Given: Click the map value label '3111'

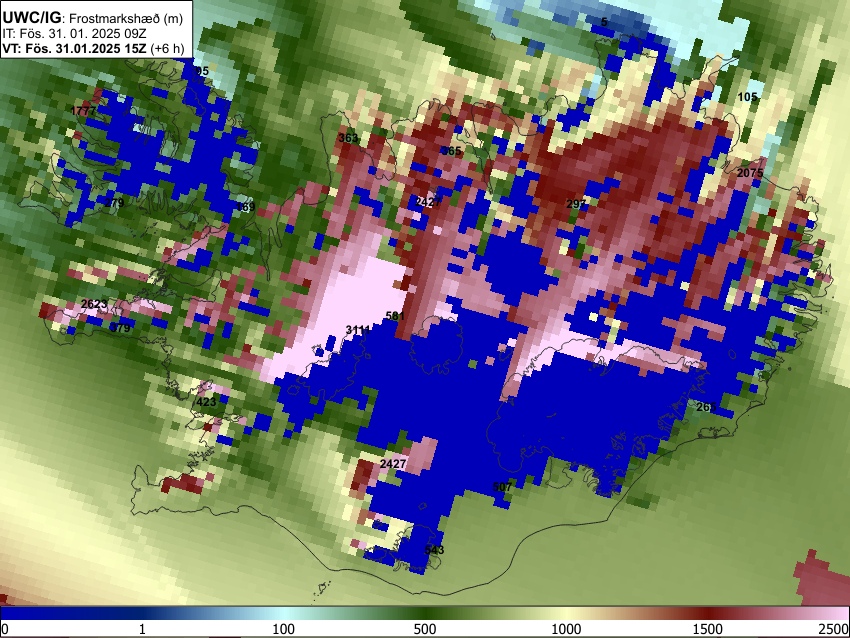Looking at the screenshot, I should coord(358,330).
